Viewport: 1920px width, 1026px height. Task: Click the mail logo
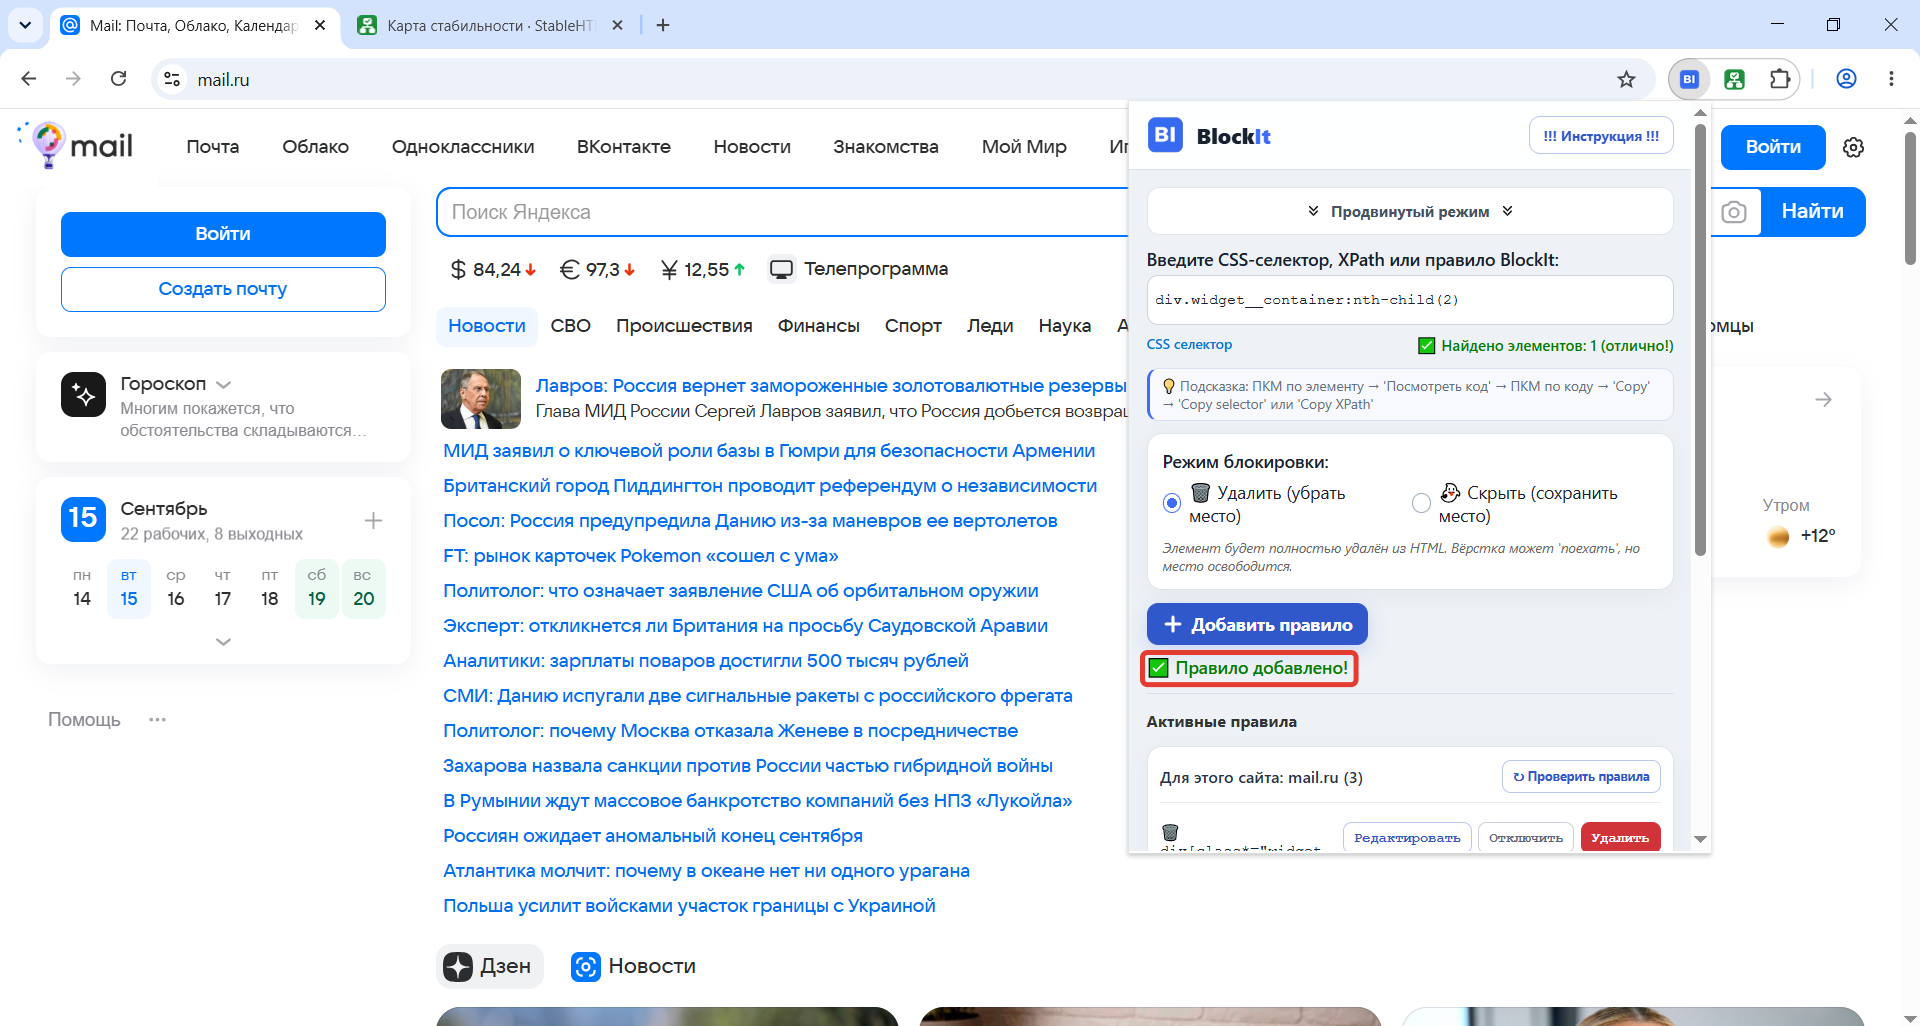[76, 146]
